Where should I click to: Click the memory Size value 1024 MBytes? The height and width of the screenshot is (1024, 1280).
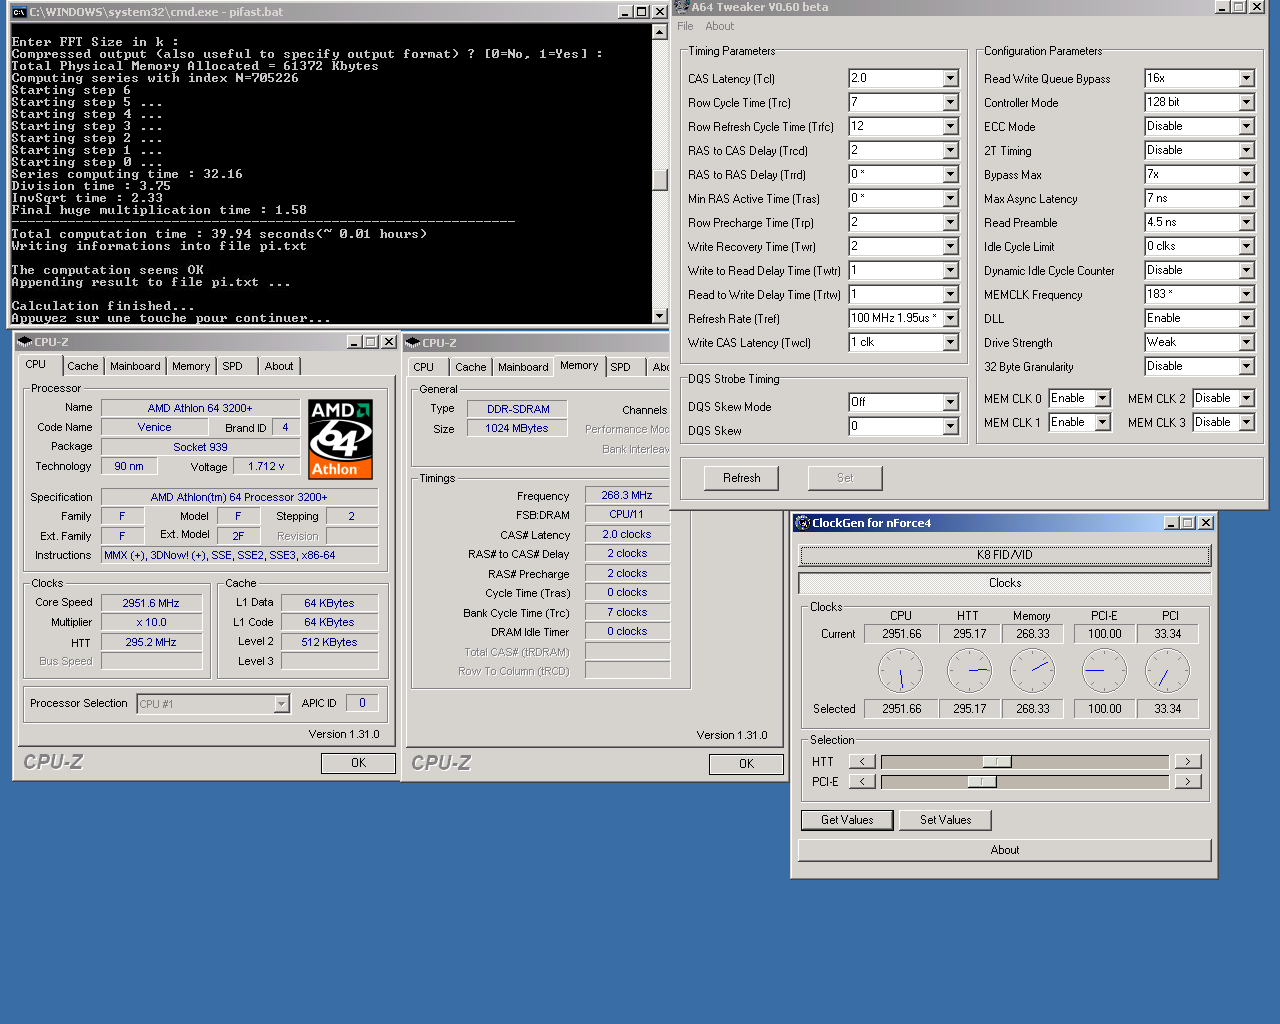517,428
